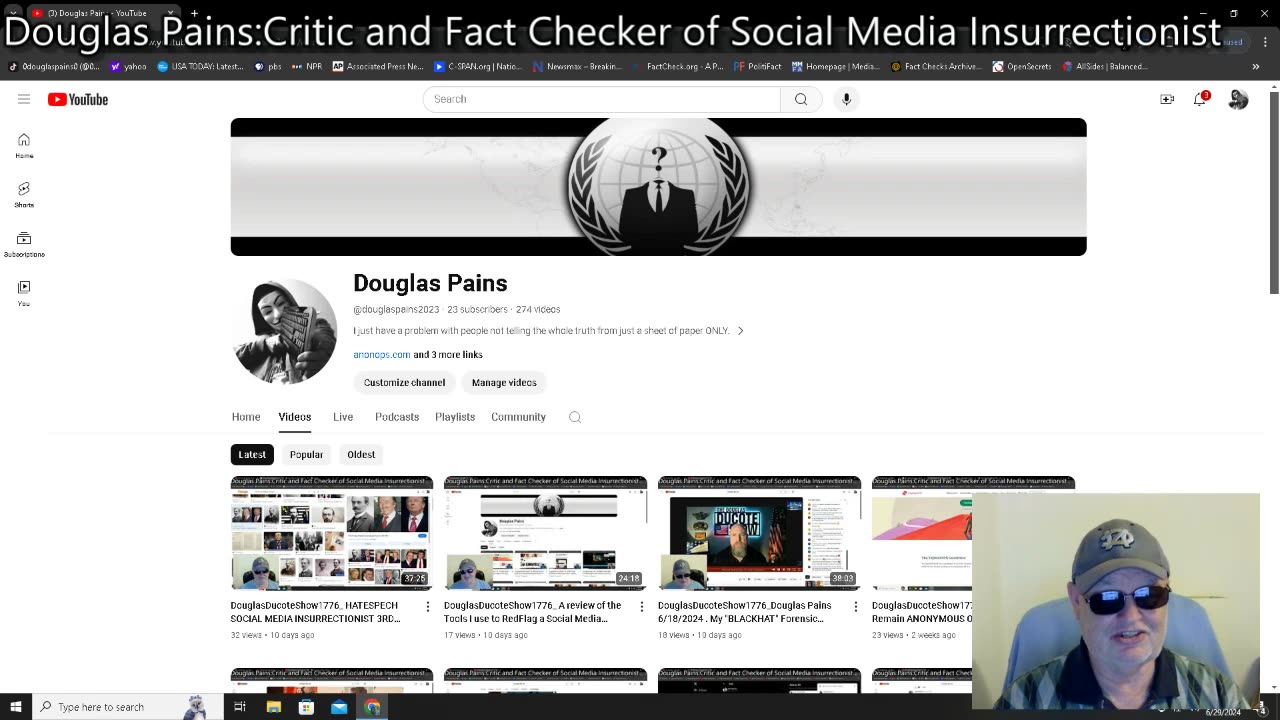Screen dimensions: 1280x720
Task: Open the You section in sidebar
Action: tap(24, 293)
